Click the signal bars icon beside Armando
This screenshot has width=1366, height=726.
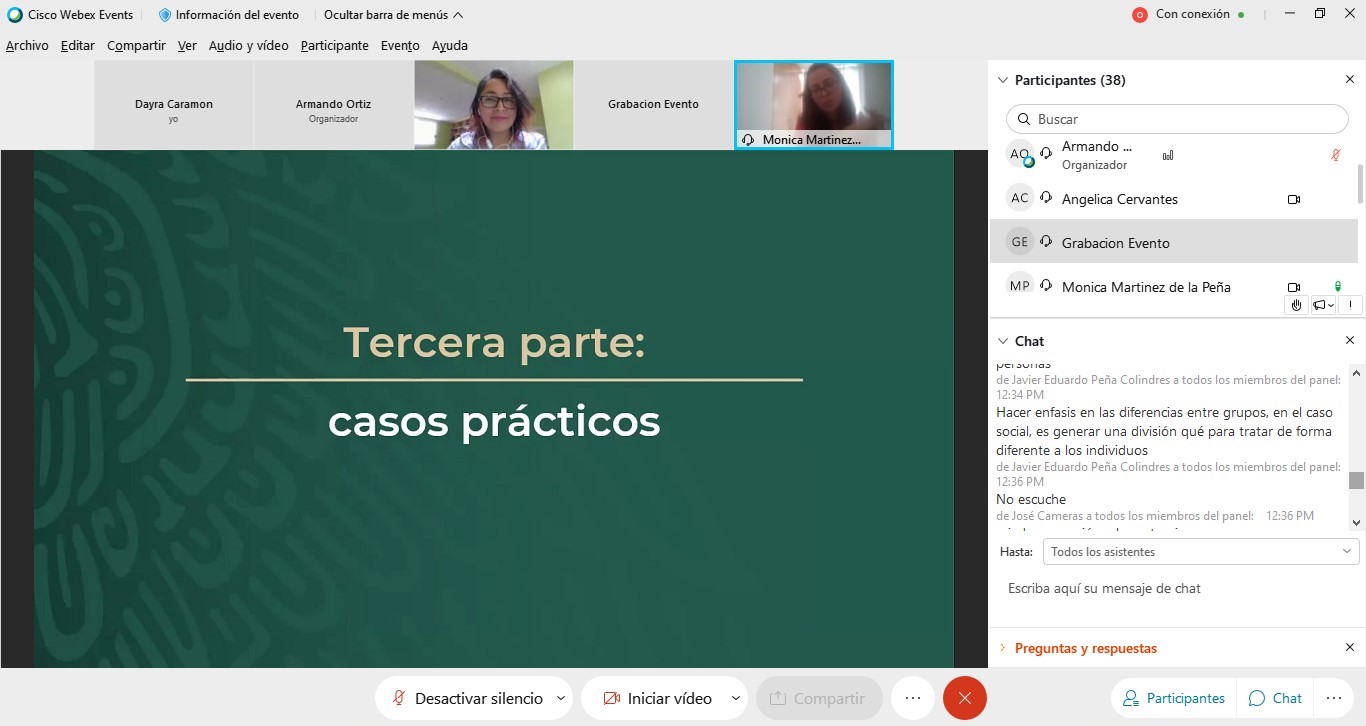click(x=1168, y=155)
